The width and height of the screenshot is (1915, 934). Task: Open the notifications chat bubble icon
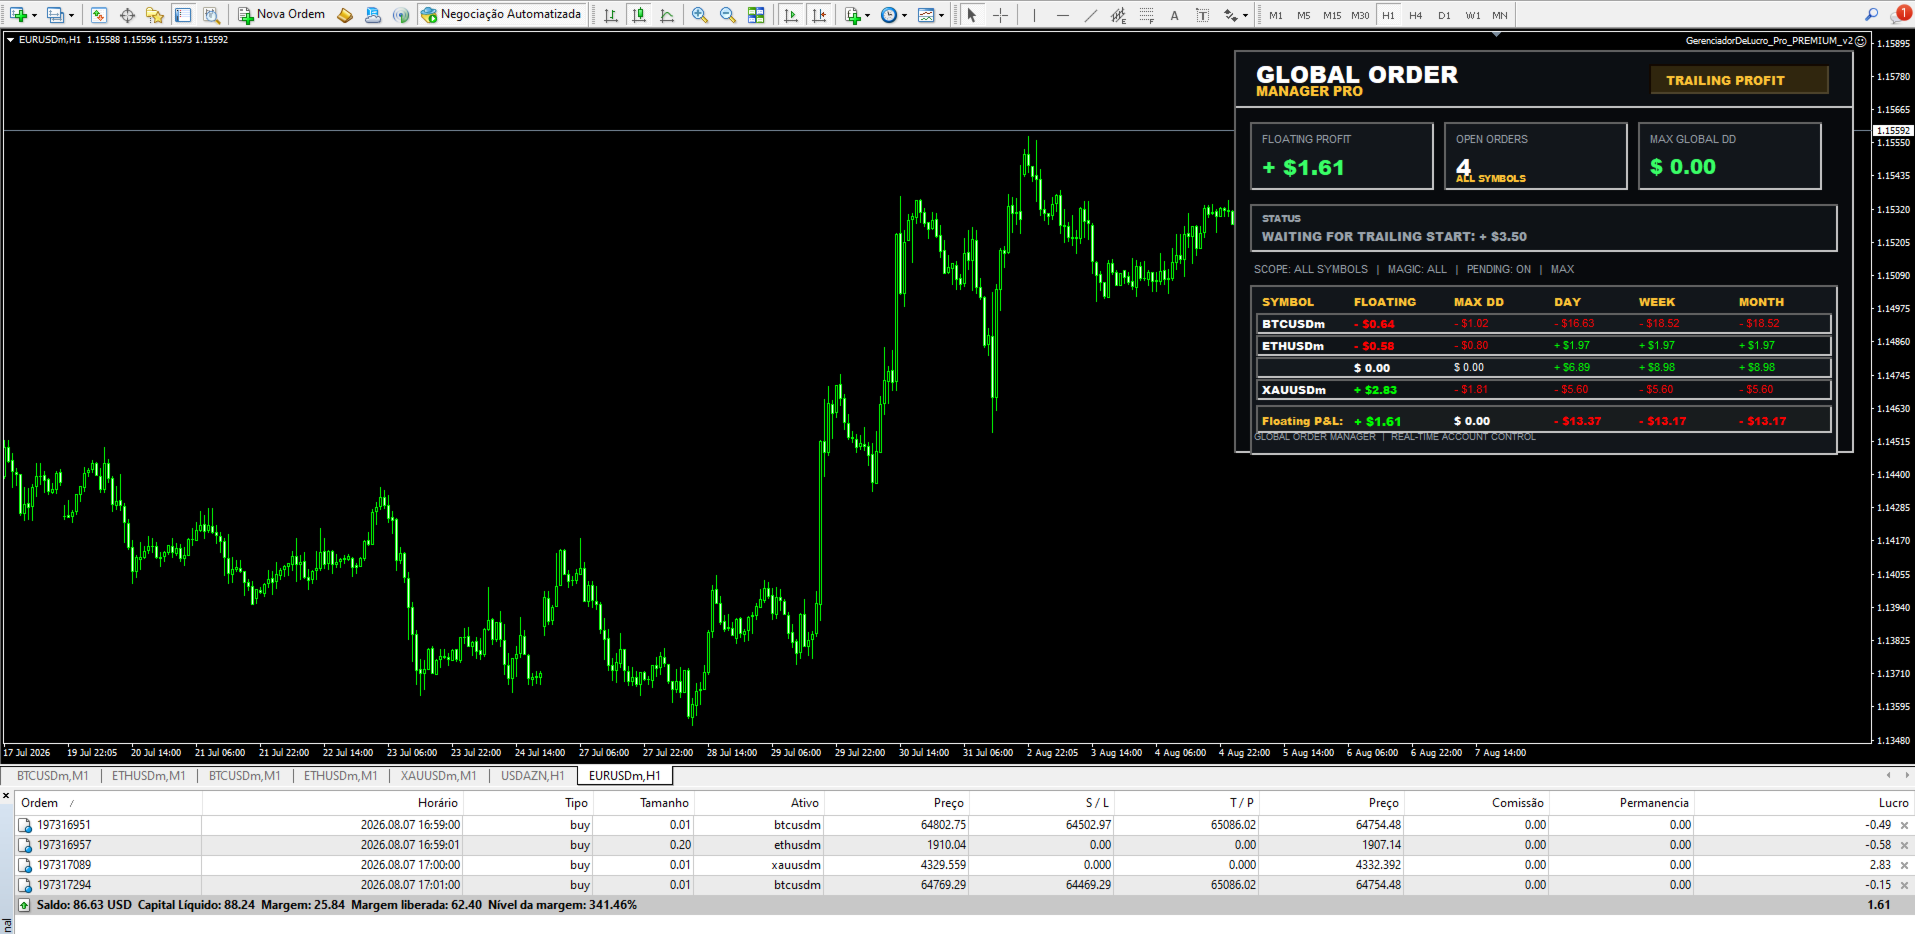1900,14
